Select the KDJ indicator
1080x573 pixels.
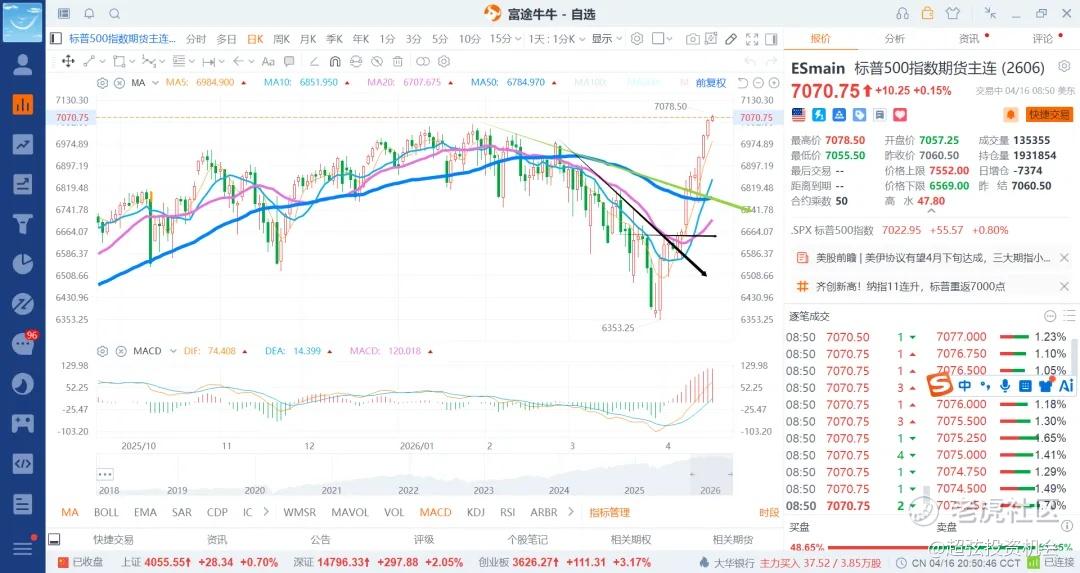click(x=475, y=512)
